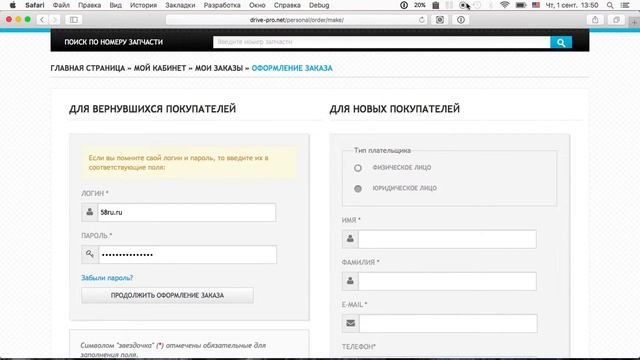Open the Правка menu
This screenshot has width=640, height=360.
click(x=89, y=5)
